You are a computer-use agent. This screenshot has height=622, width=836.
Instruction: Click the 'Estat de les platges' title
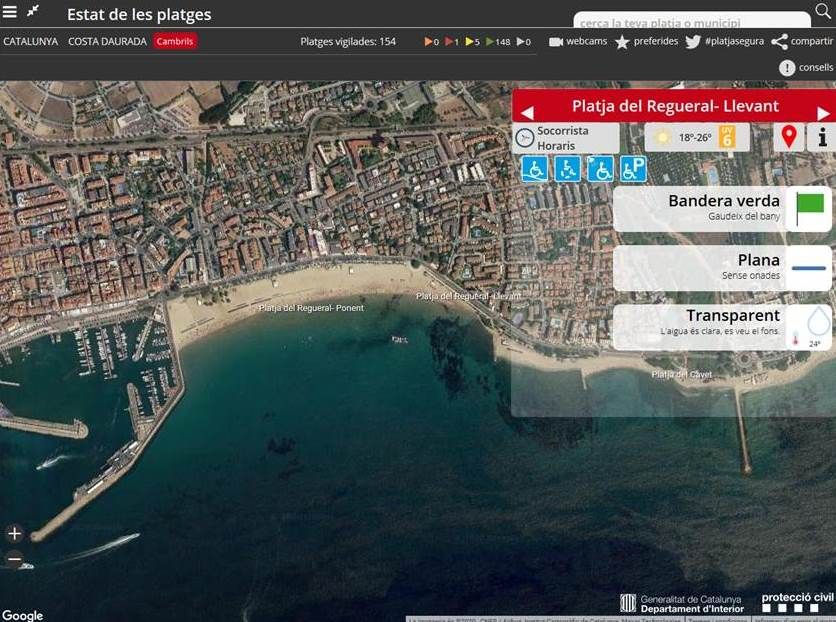point(139,14)
